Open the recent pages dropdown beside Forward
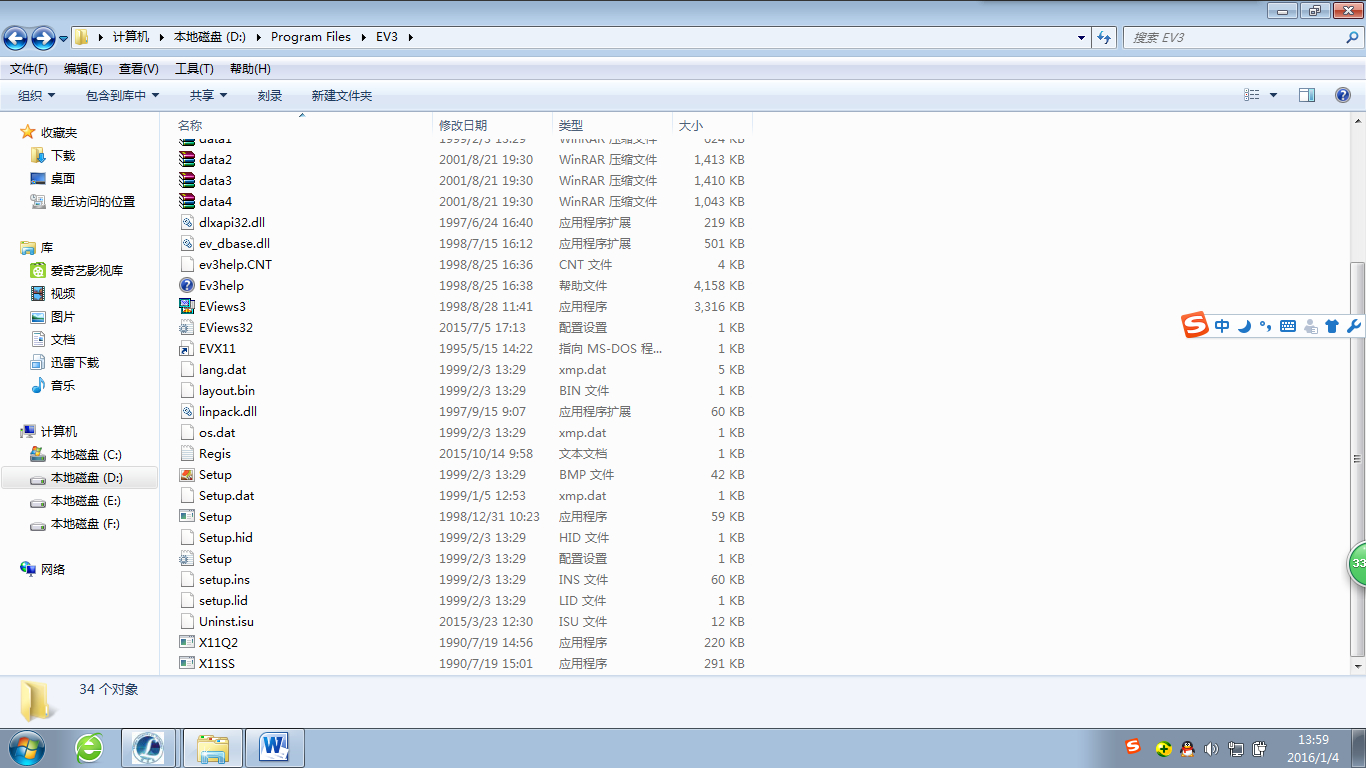This screenshot has width=1366, height=768. tap(64, 39)
